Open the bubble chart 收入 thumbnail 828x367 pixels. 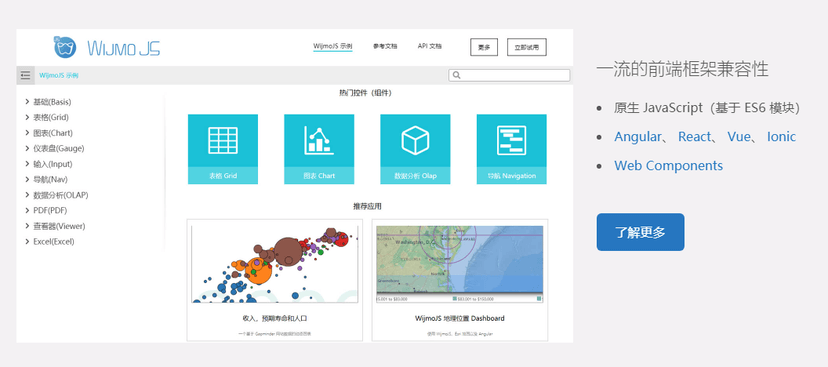275,265
